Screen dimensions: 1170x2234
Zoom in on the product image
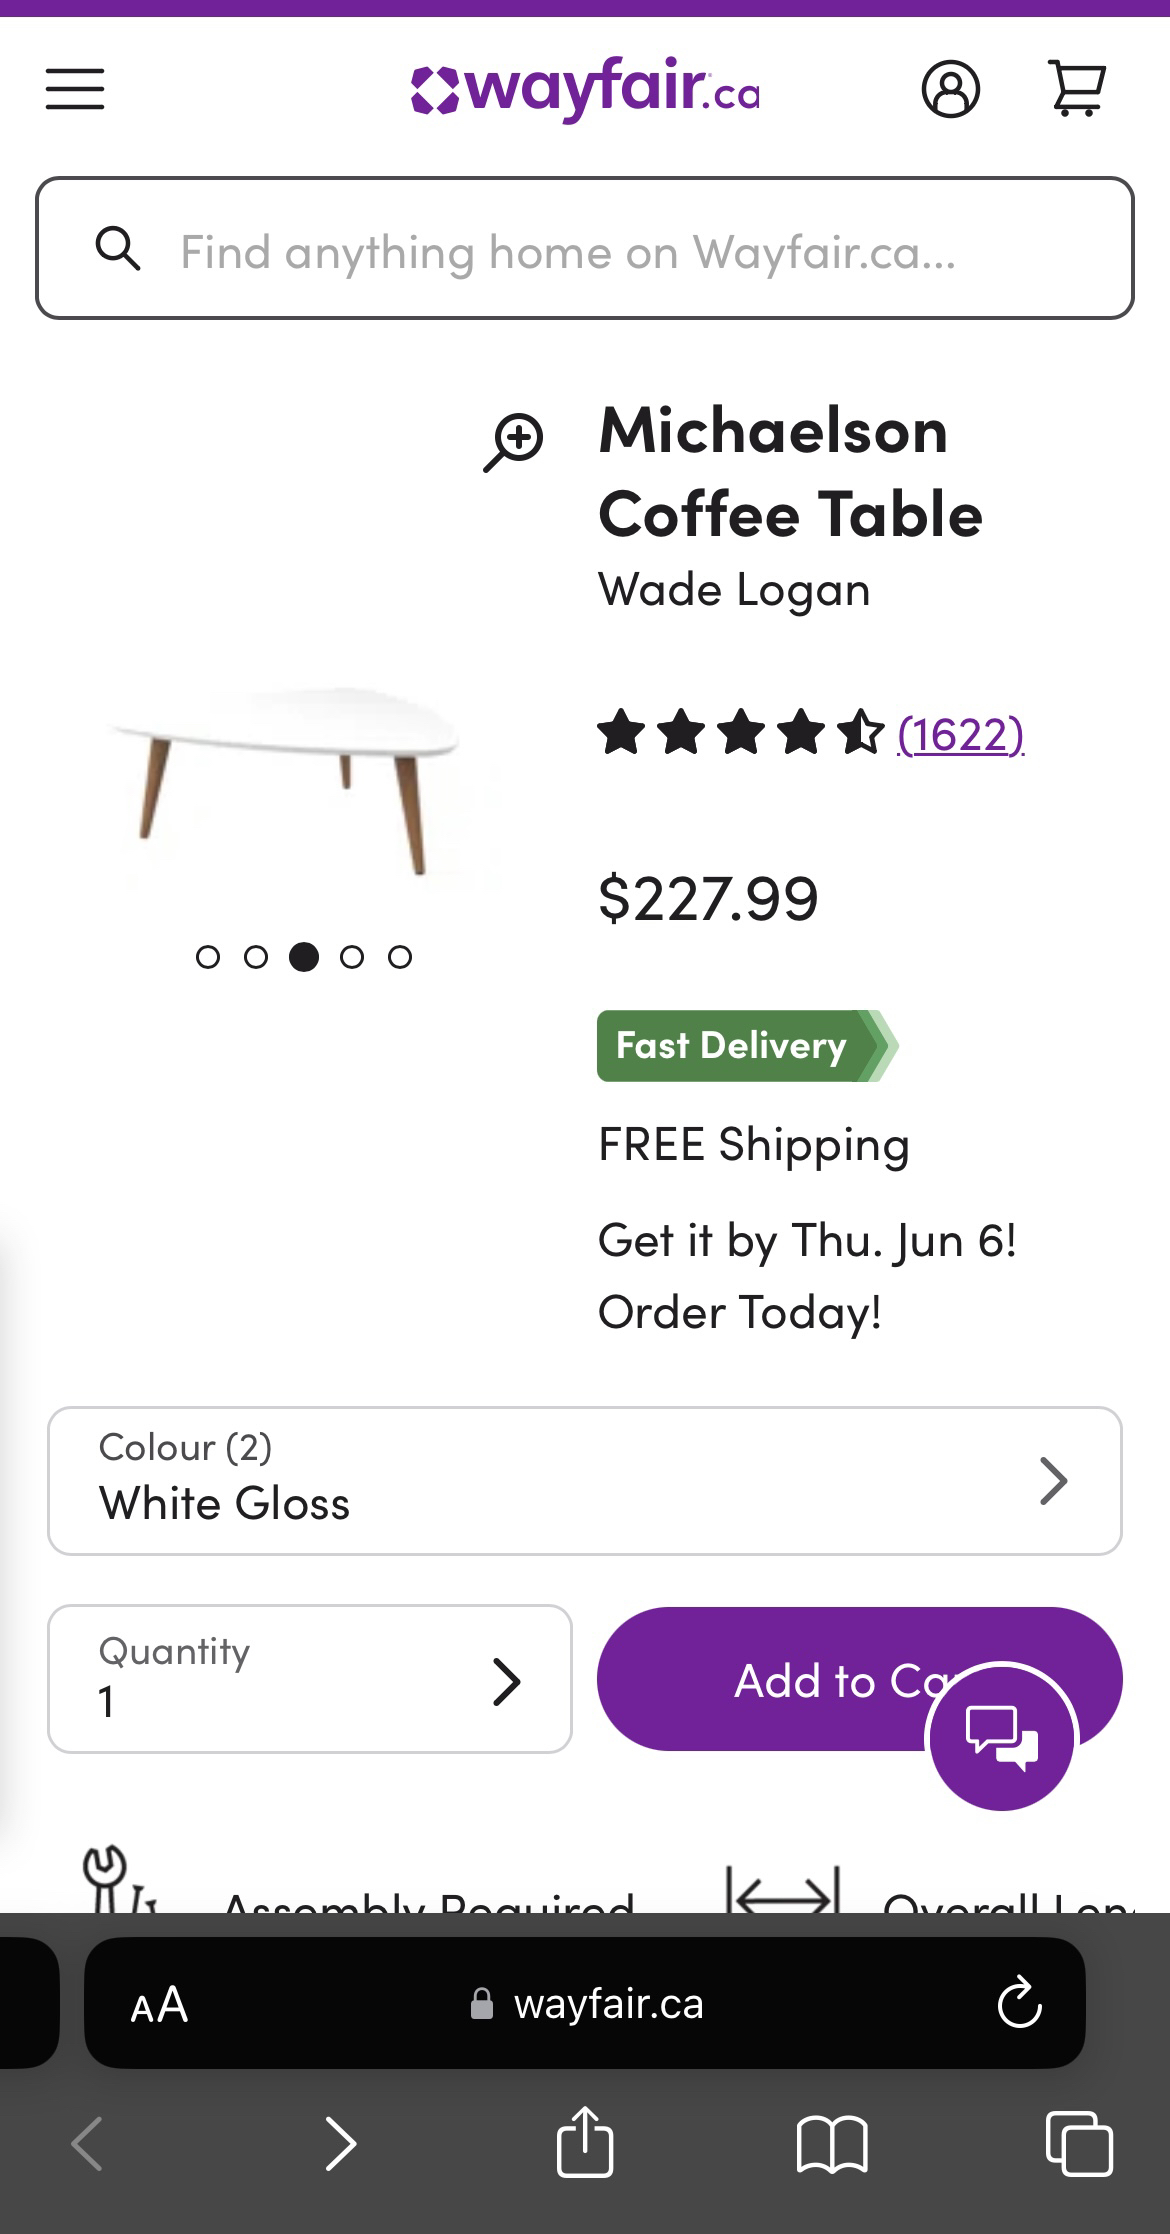point(514,441)
